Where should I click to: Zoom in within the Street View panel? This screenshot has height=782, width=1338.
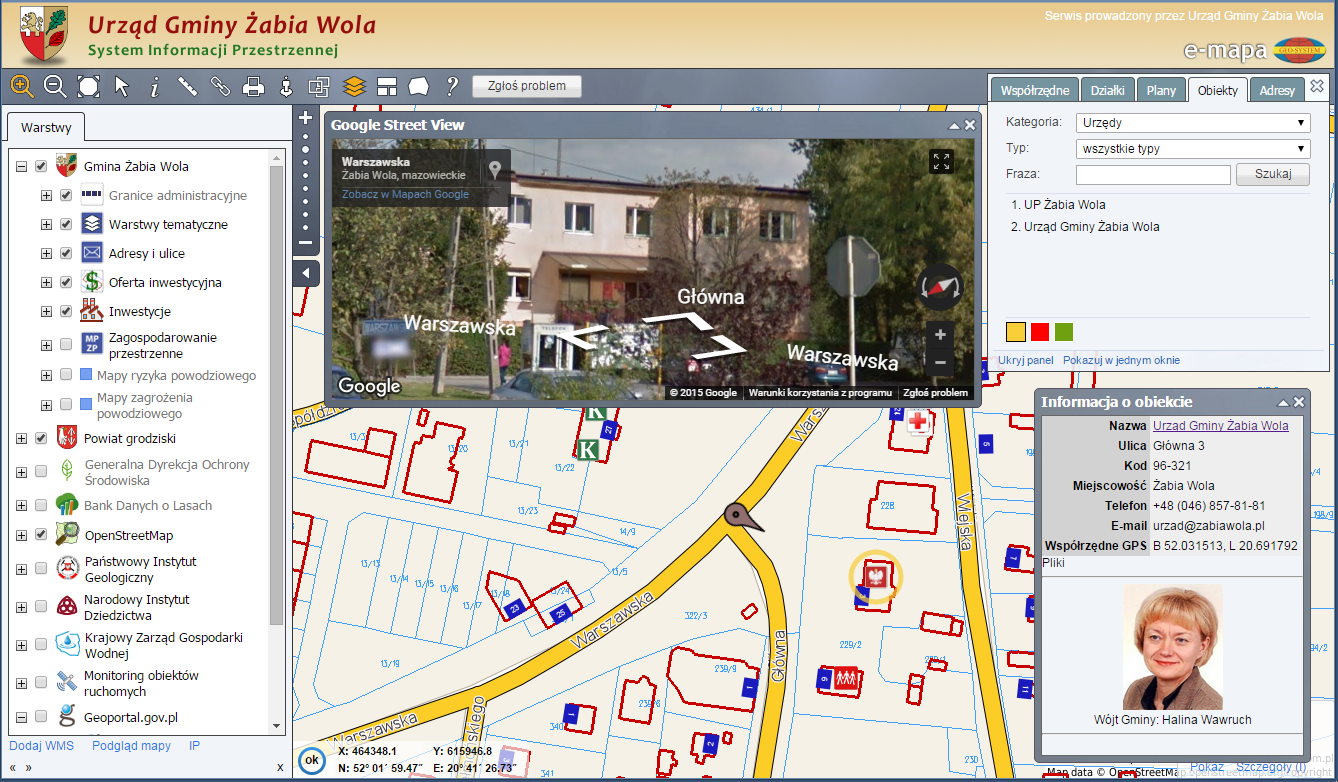[x=940, y=335]
